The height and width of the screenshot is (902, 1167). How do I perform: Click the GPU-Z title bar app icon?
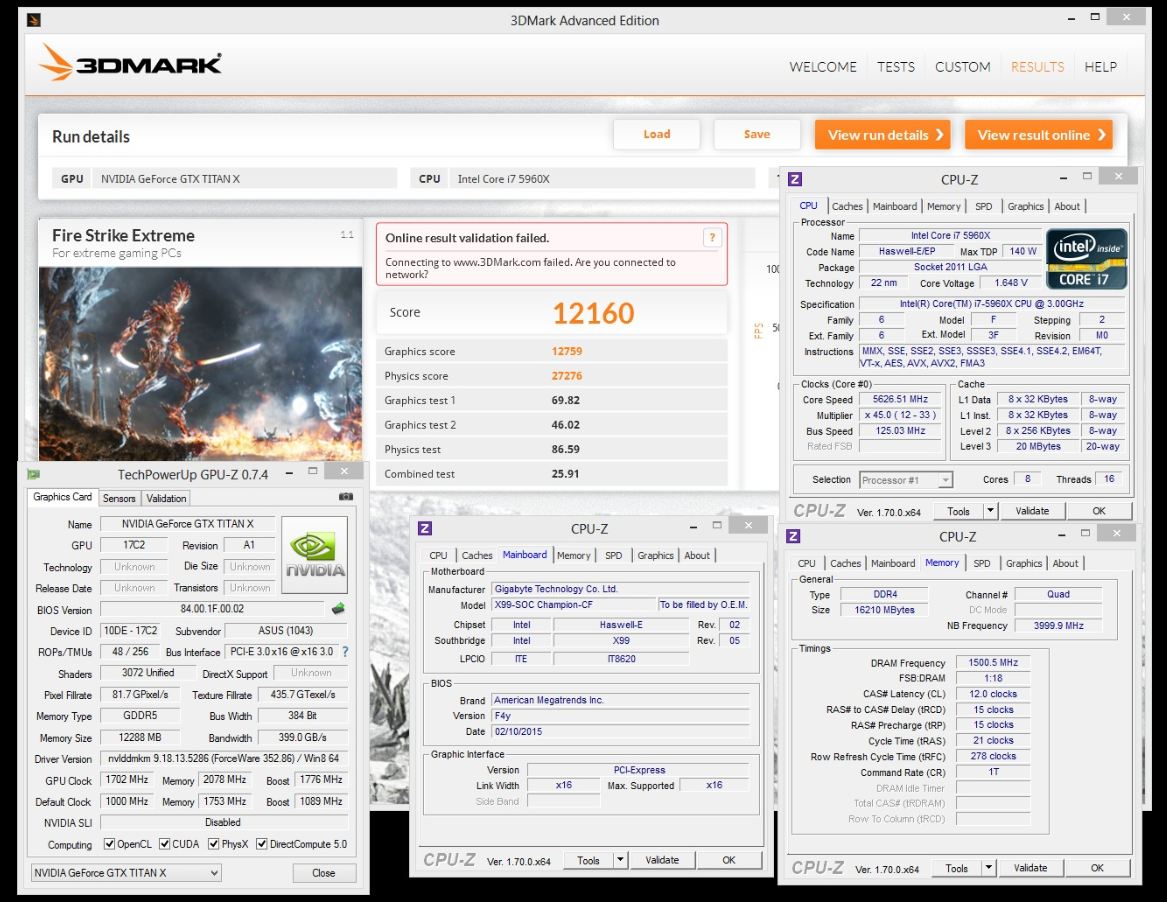coord(33,474)
